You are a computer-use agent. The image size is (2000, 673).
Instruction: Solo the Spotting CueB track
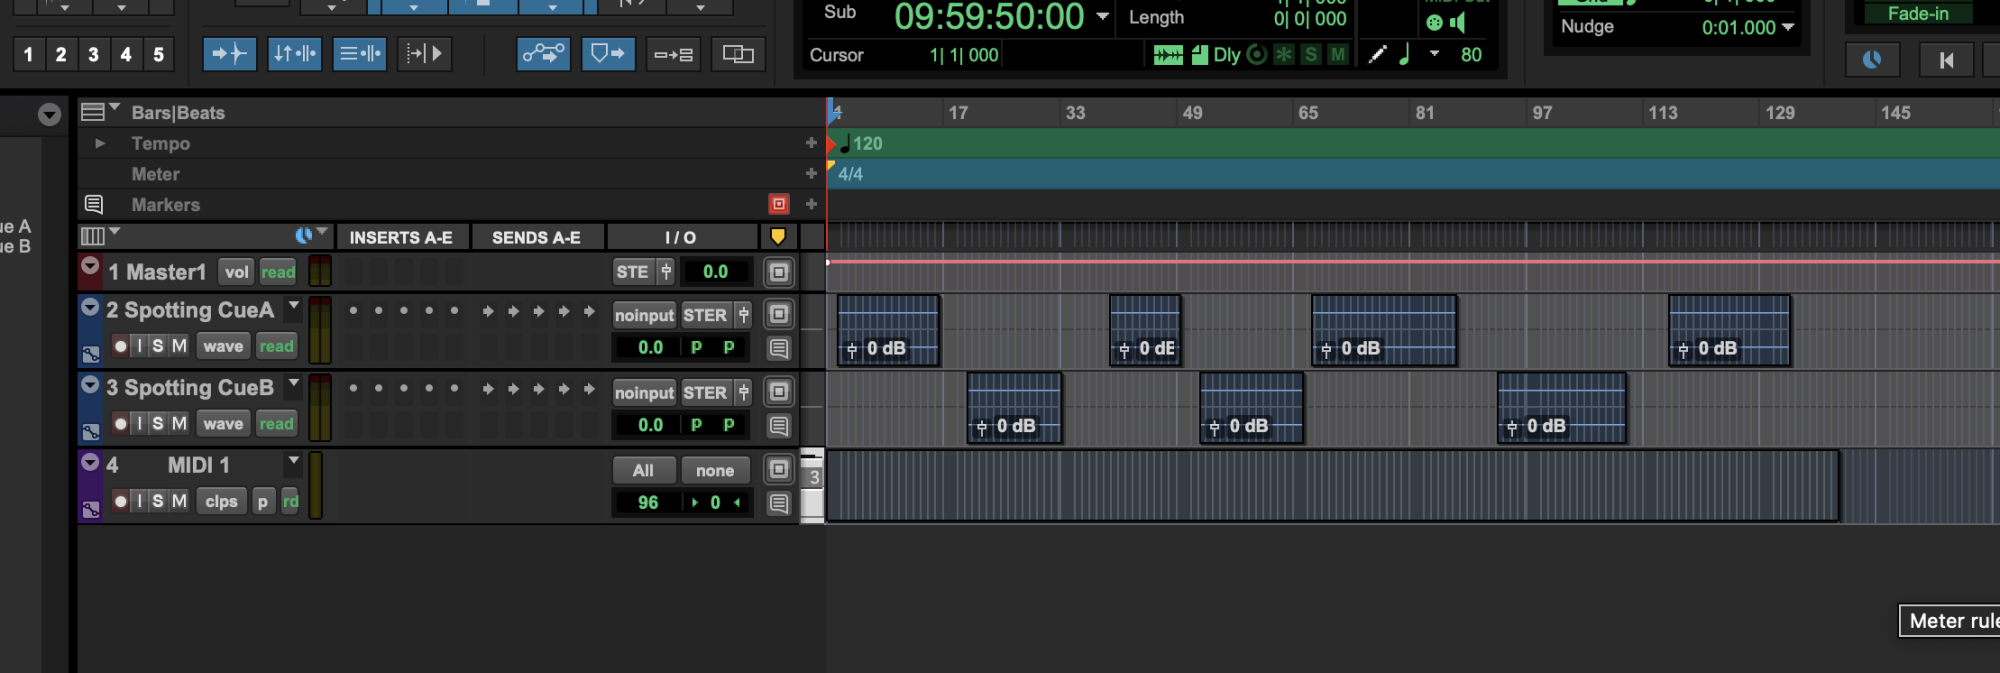point(158,424)
